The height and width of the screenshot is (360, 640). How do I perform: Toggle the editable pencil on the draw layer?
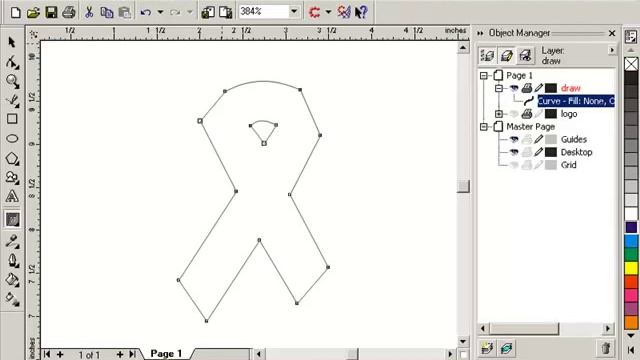[538, 88]
